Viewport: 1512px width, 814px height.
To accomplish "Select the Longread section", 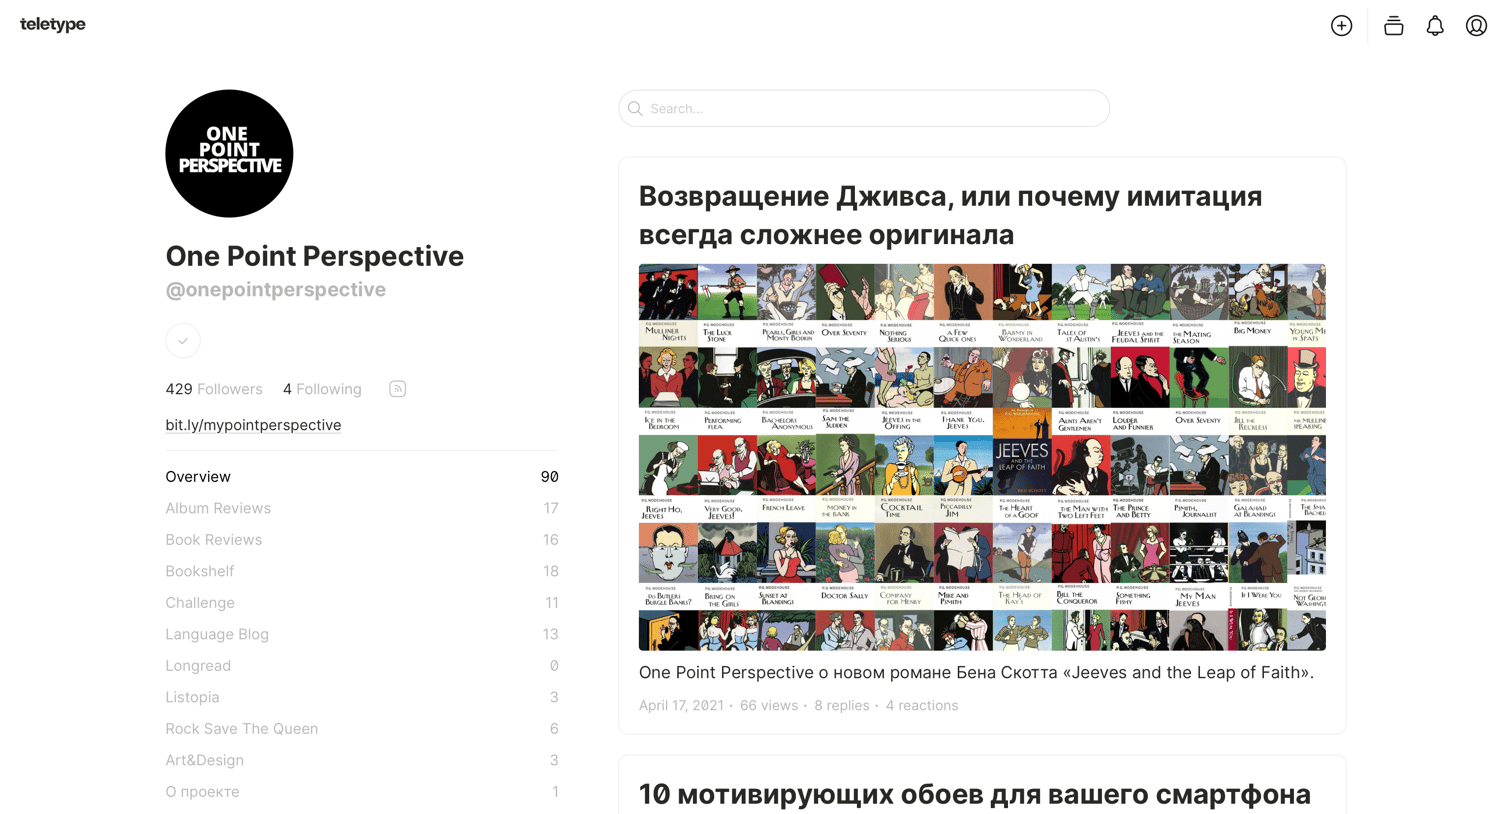I will click(x=362, y=666).
